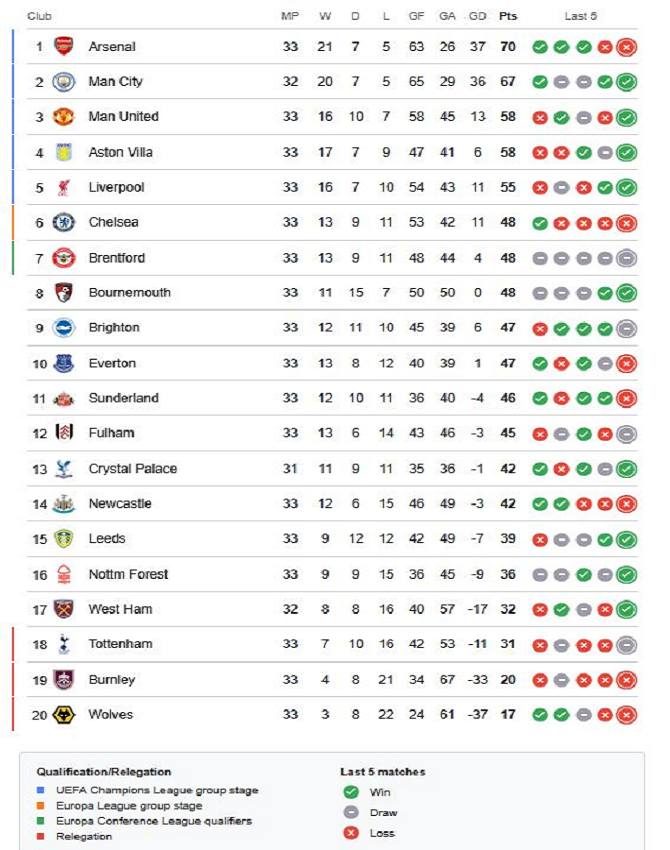
Task: Click the Crystal Palace crest icon
Action: [x=63, y=469]
